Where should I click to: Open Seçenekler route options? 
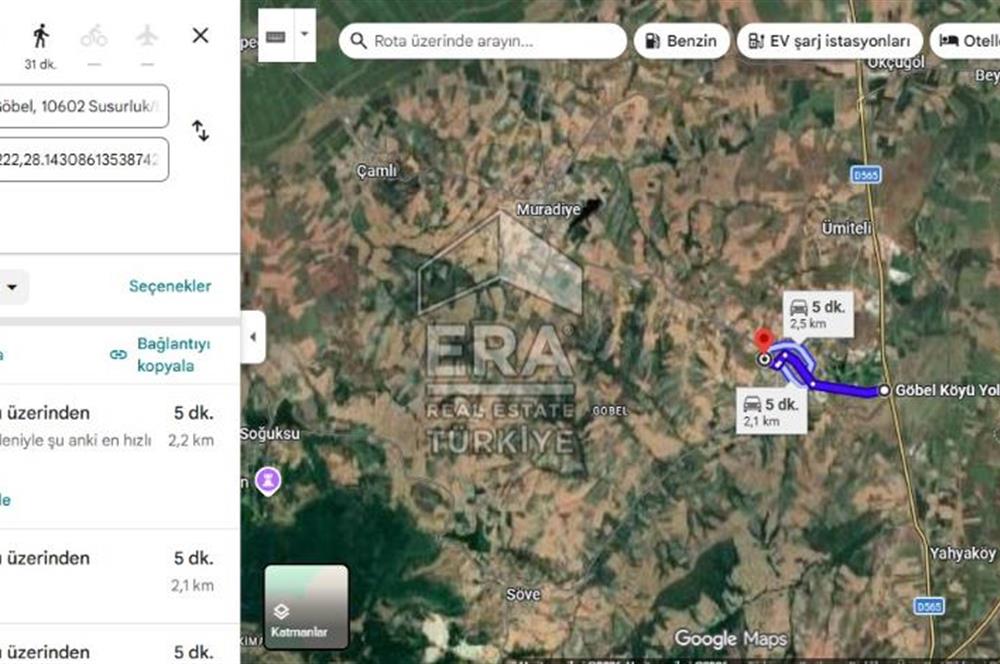(x=170, y=286)
